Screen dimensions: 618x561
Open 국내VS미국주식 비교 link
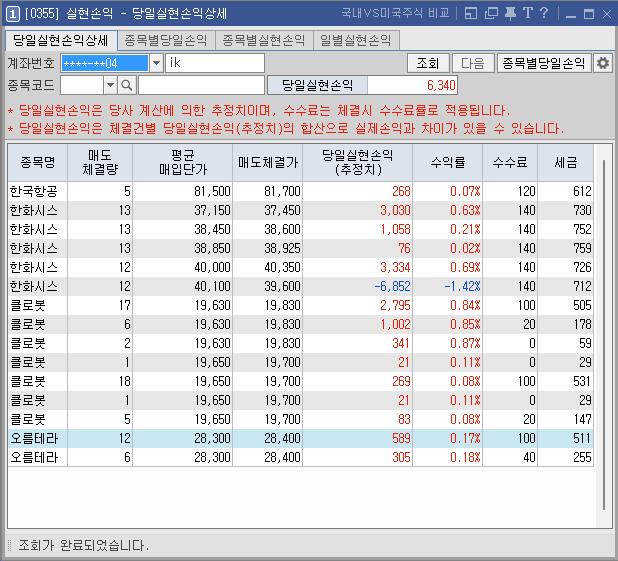[395, 13]
